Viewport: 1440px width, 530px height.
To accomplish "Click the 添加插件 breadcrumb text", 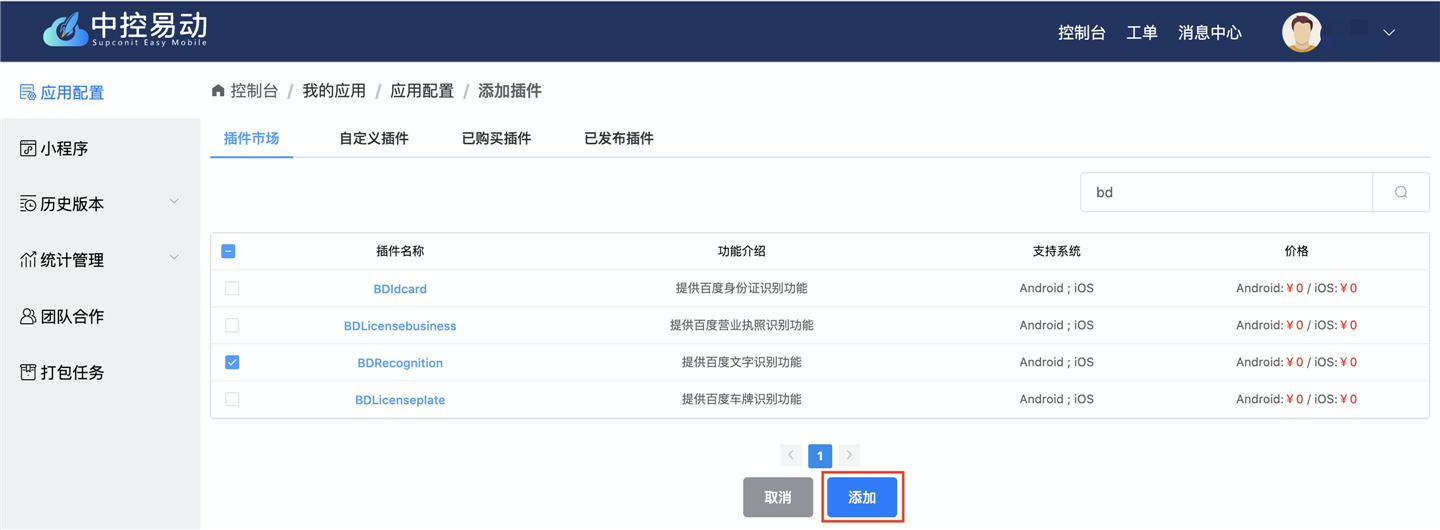I will [510, 91].
